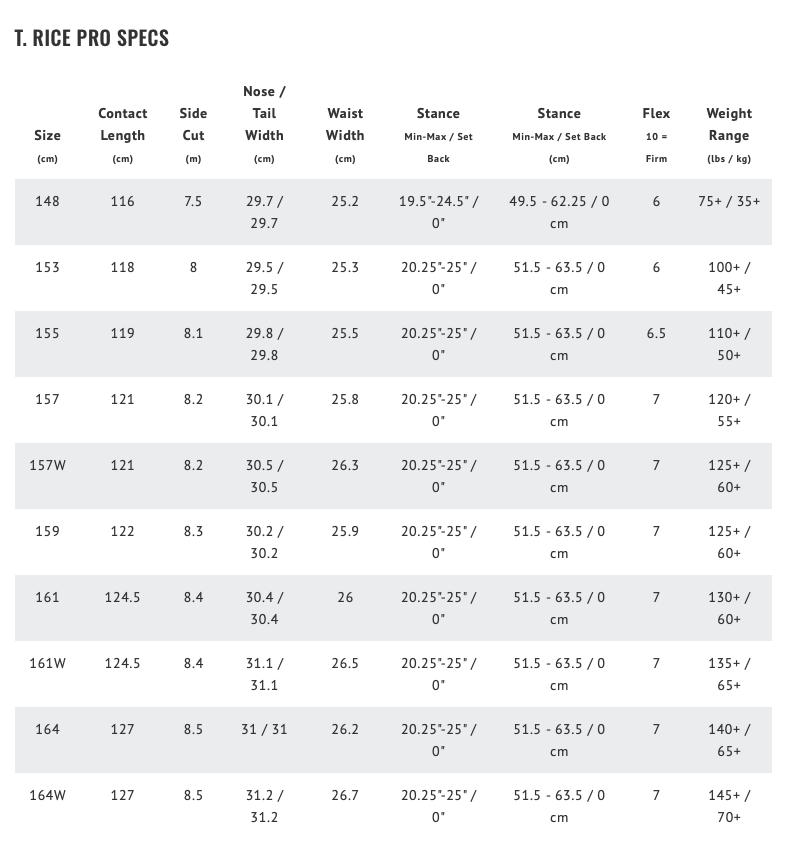The height and width of the screenshot is (856, 786).
Task: Click the 31 / 31 nose width cell
Action: pyautogui.click(x=264, y=729)
